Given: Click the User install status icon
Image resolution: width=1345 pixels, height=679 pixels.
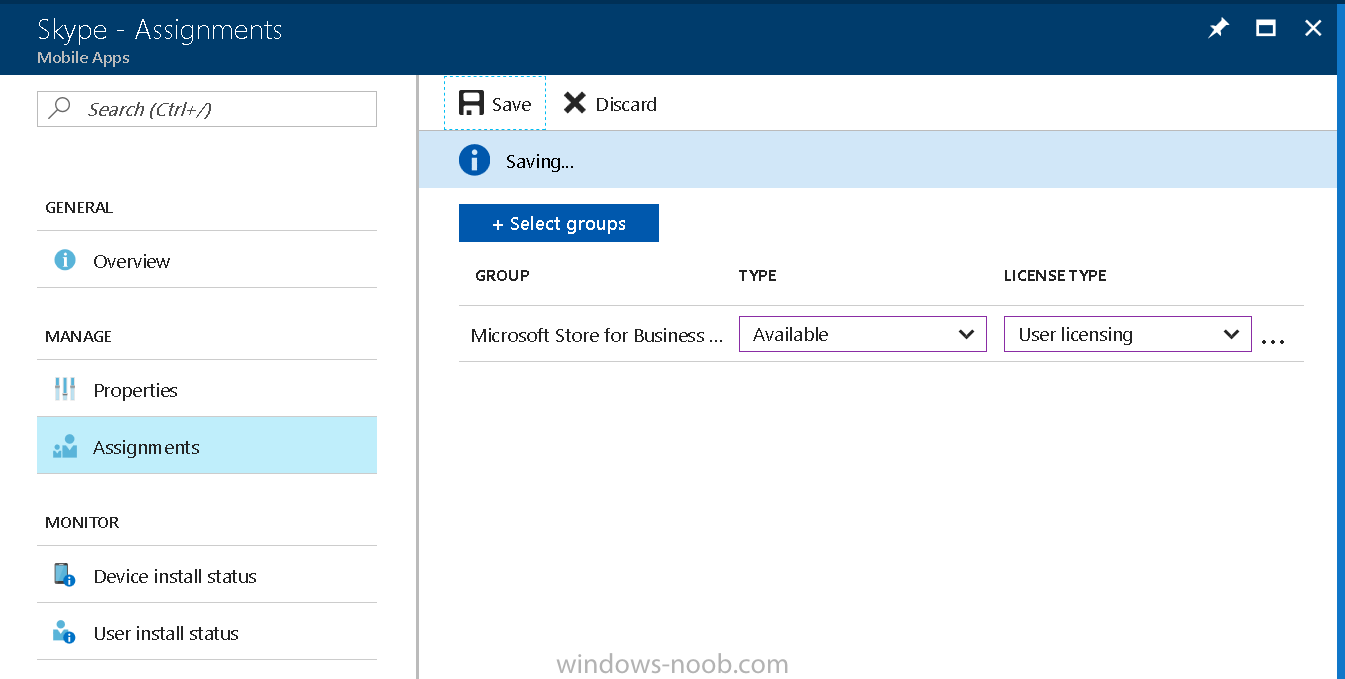Looking at the screenshot, I should coord(65,632).
